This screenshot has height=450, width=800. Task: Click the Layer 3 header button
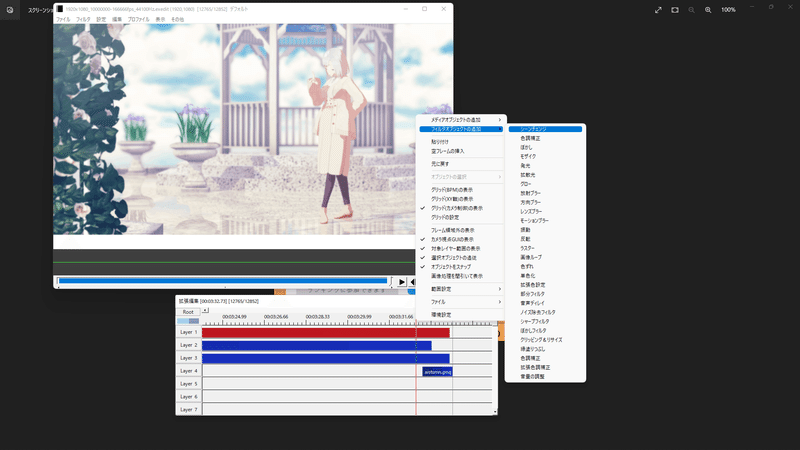[188, 358]
